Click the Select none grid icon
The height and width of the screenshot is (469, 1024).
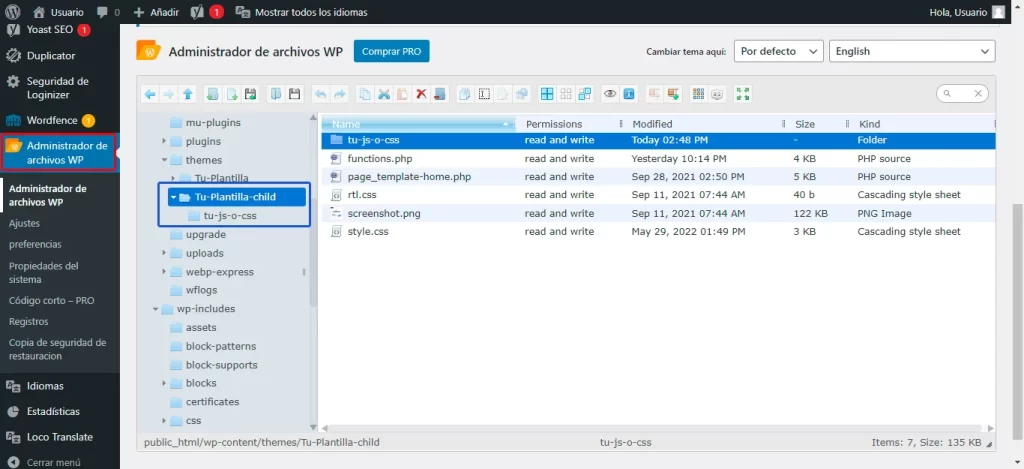coord(566,94)
